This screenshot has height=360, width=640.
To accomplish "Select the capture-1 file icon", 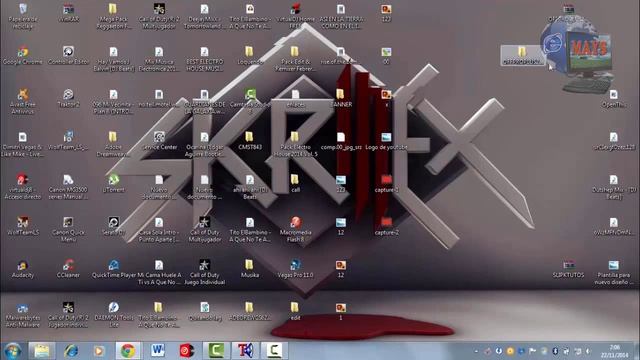I will (x=386, y=183).
